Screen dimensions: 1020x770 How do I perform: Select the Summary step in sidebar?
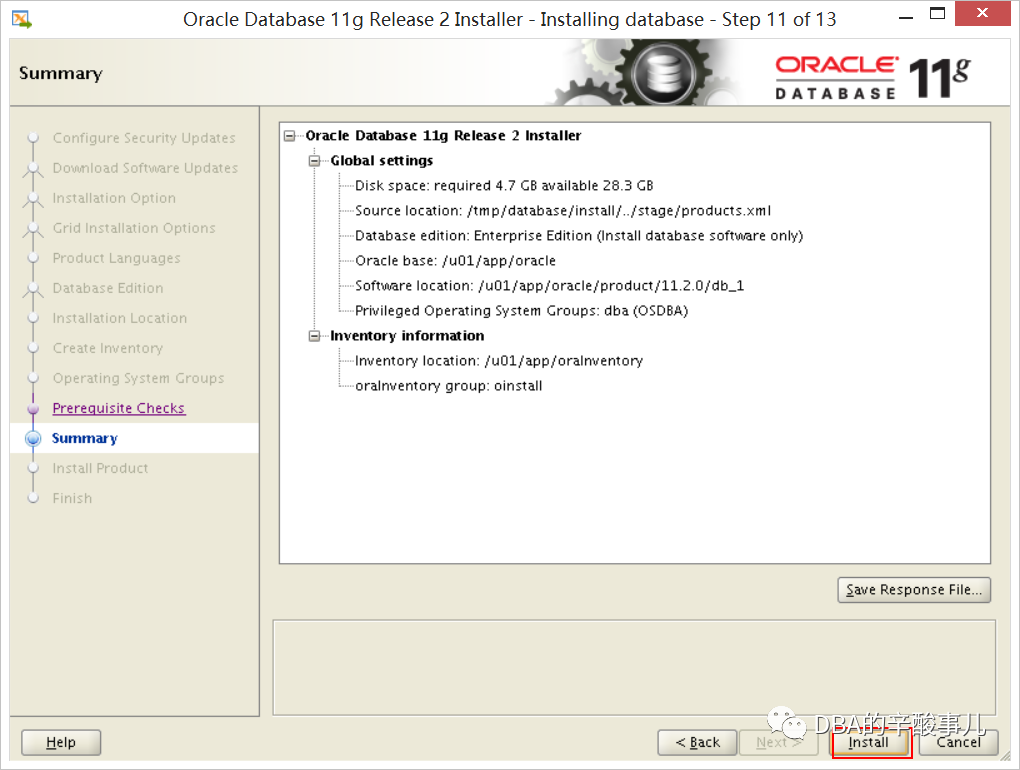point(85,438)
